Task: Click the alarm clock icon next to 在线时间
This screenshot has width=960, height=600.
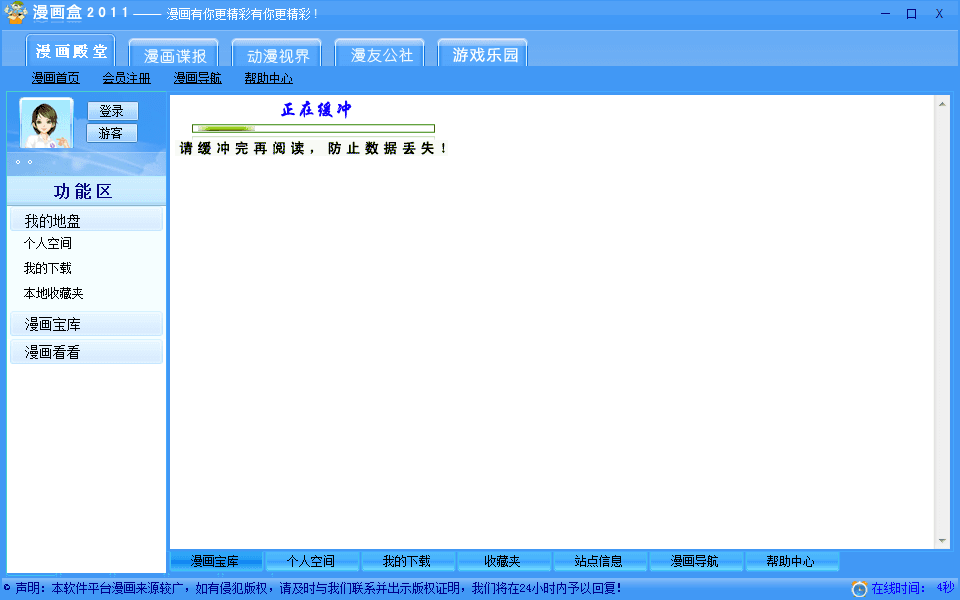Action: [858, 589]
